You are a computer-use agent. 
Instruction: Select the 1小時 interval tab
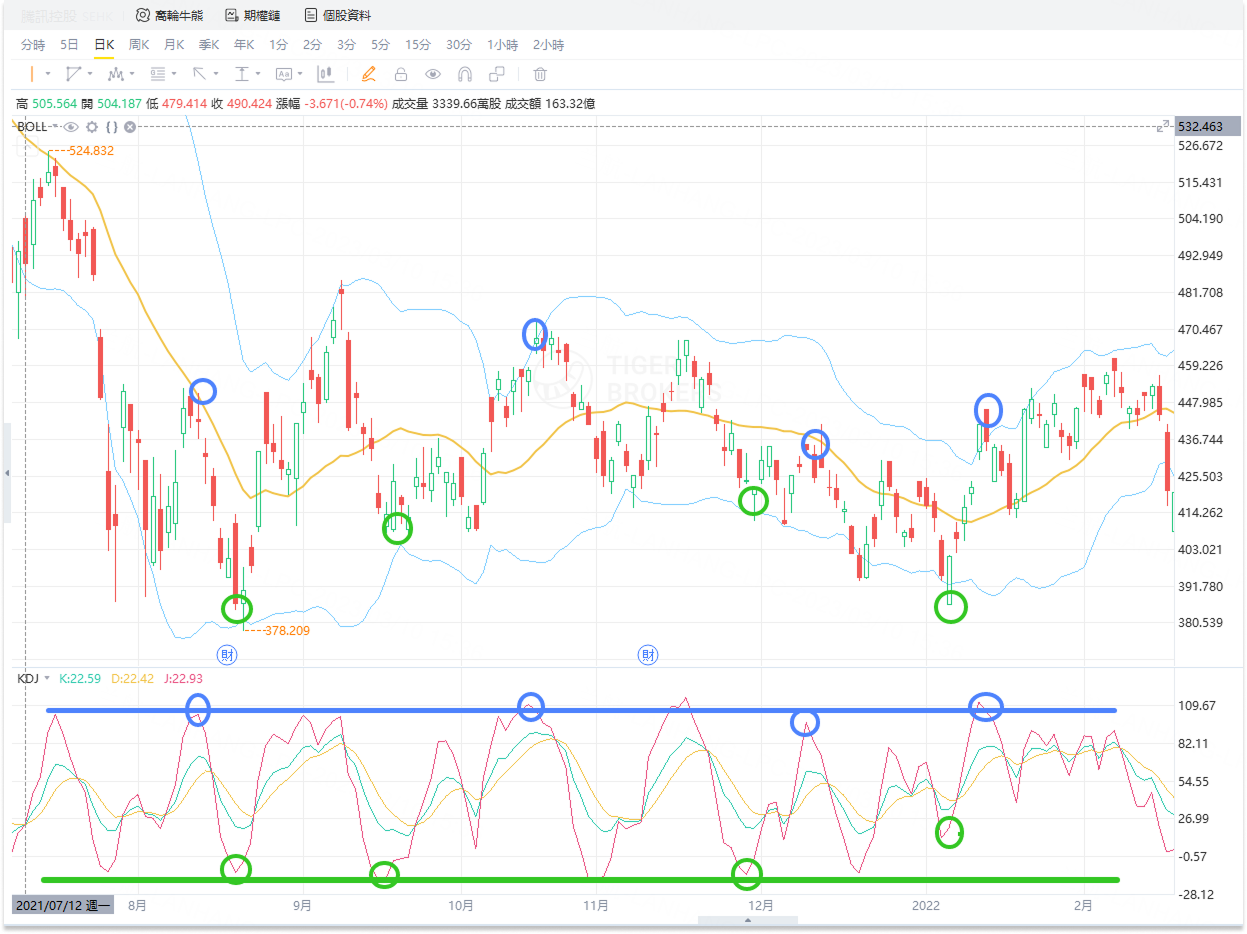pos(503,45)
